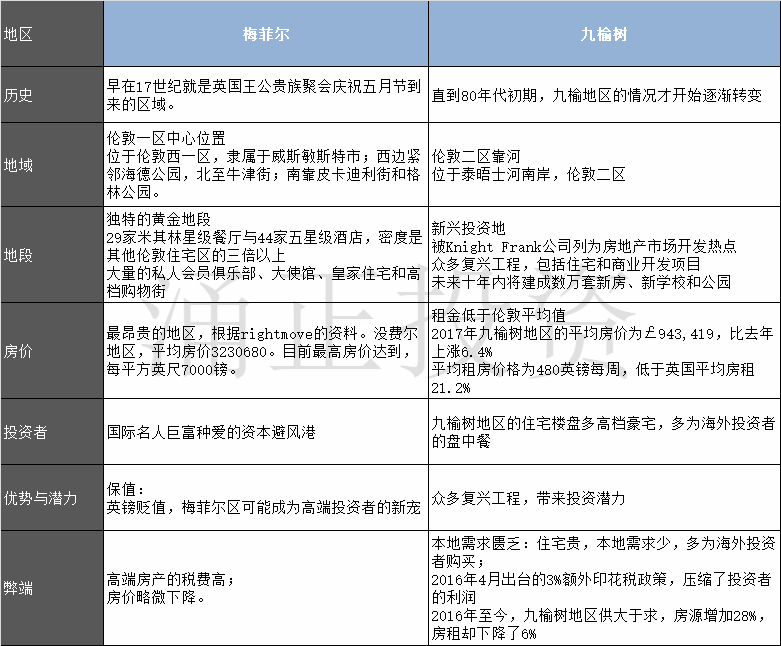
Task: Click the '地区' header cell
Action: [x=52, y=34]
